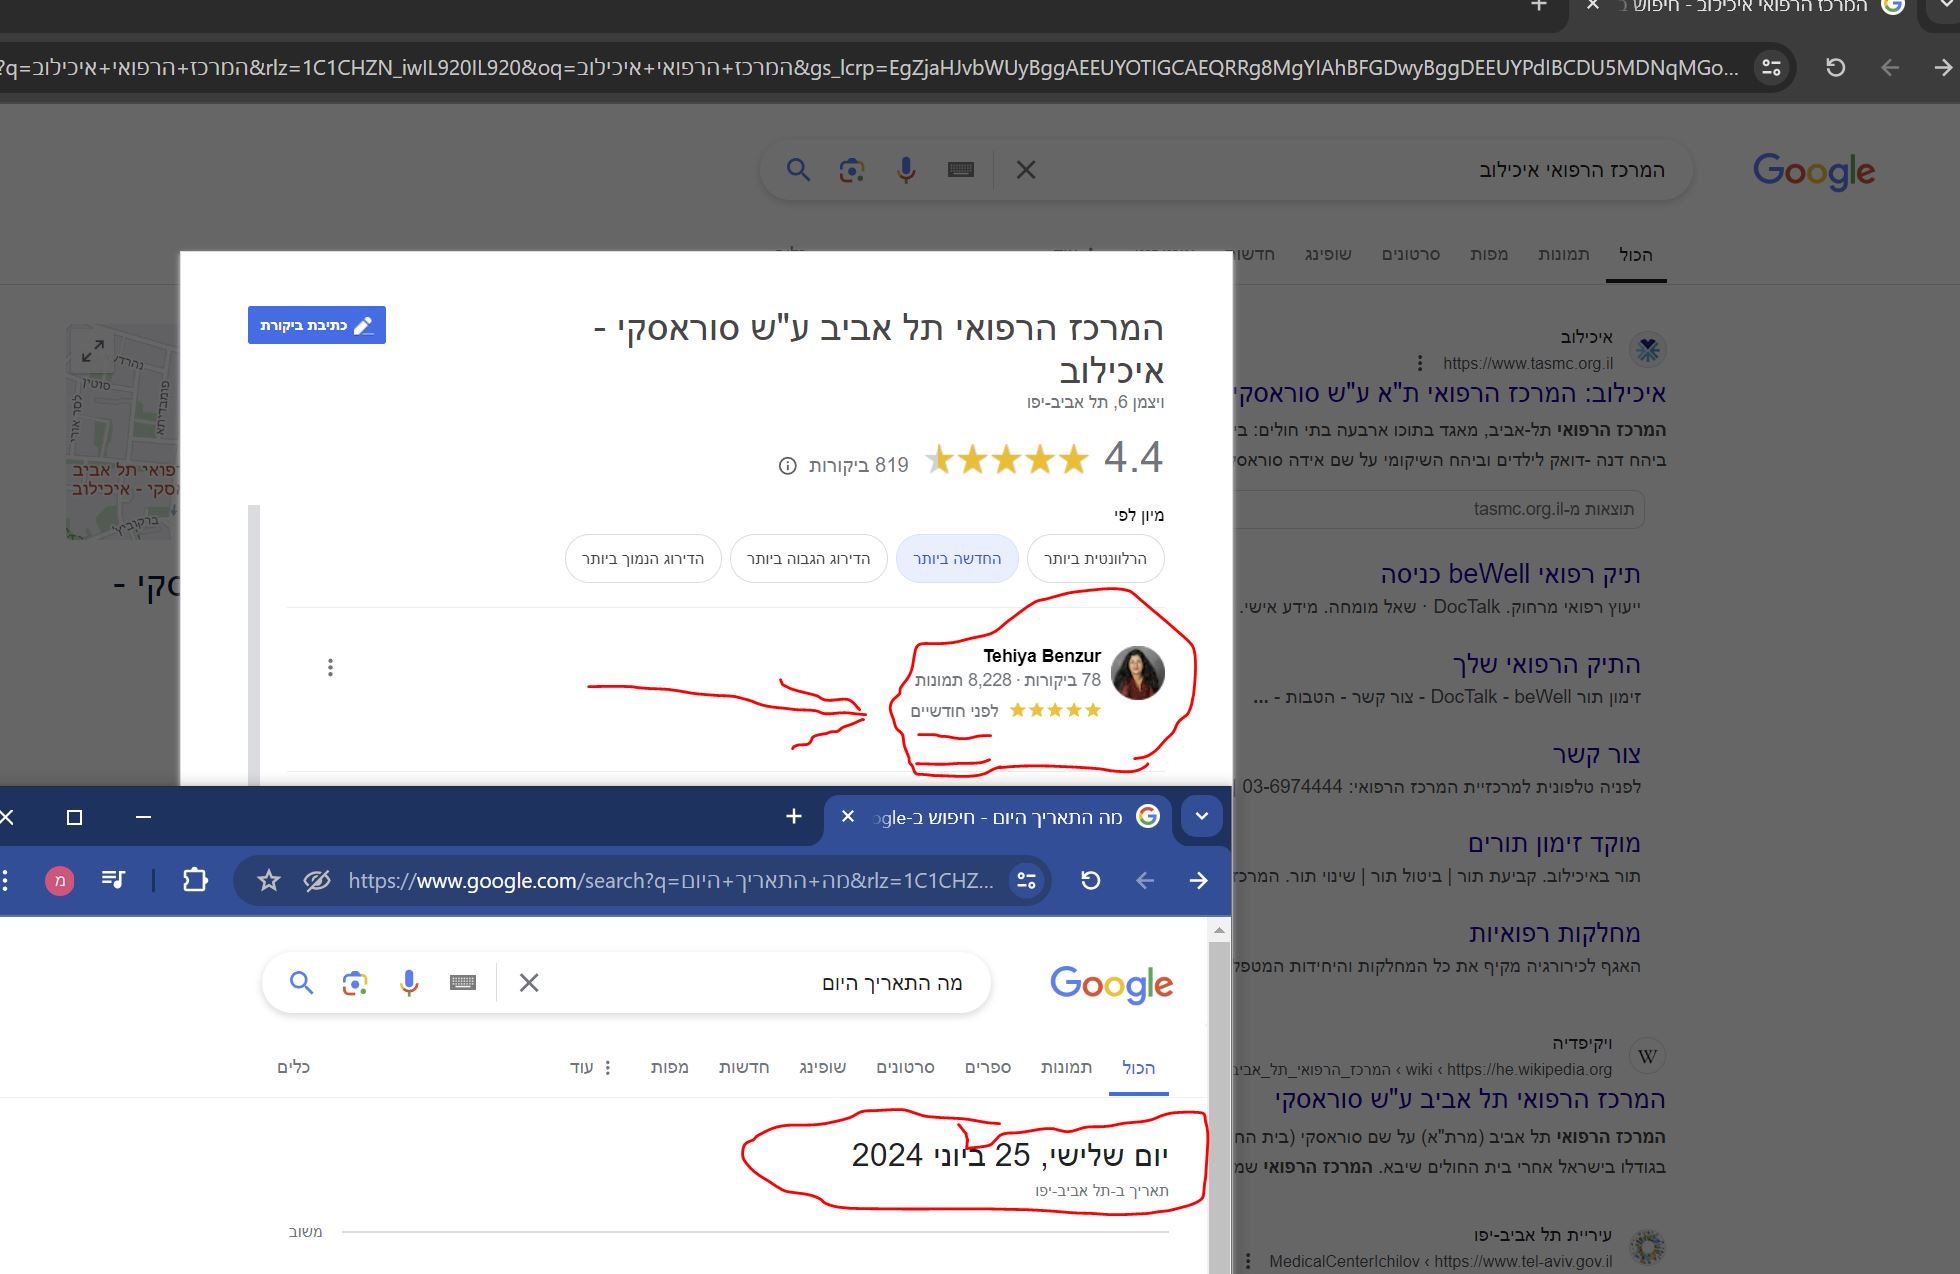Screen dimensions: 1960x1274
Task: Open the extensions puzzle icon in the front window
Action: [x=195, y=880]
